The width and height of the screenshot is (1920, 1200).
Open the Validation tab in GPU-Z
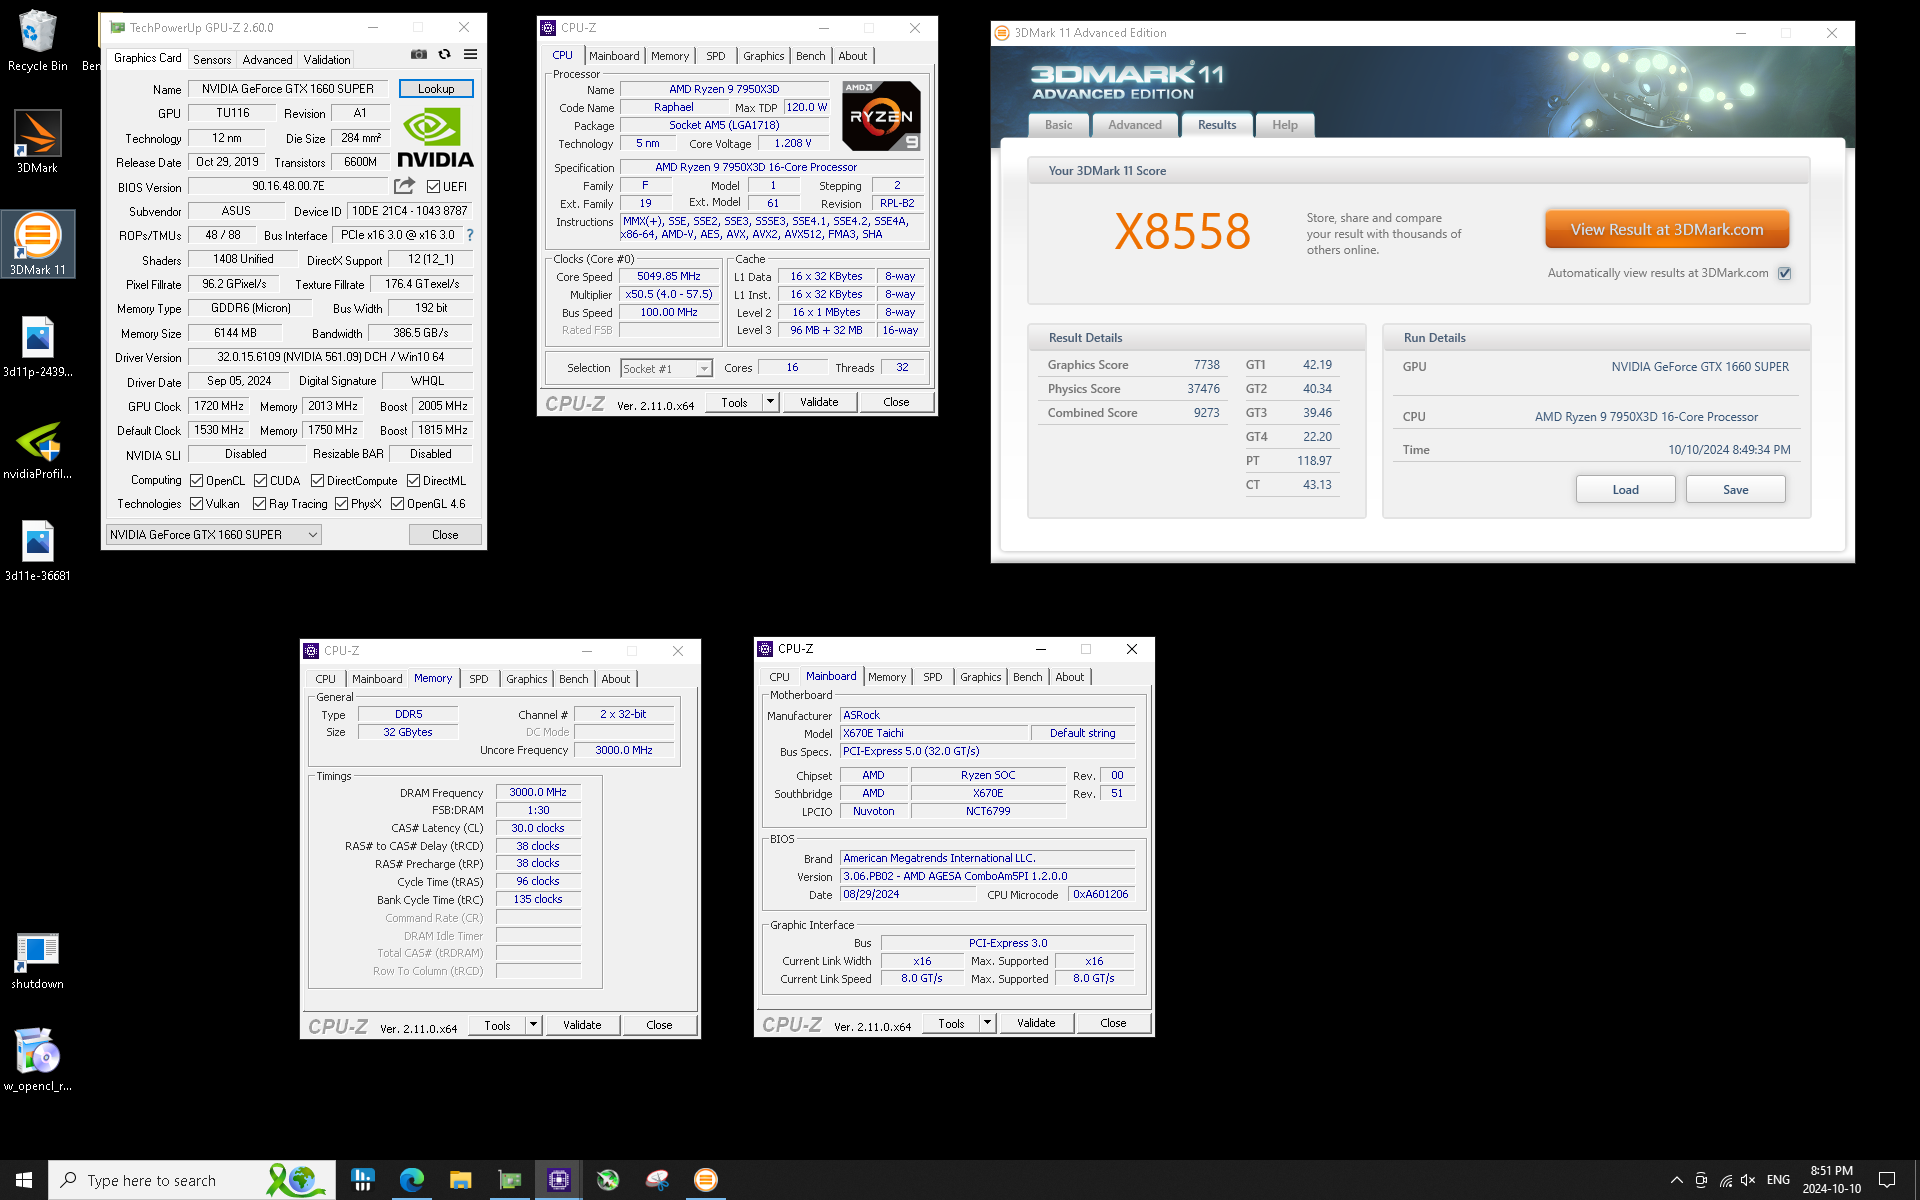click(327, 60)
